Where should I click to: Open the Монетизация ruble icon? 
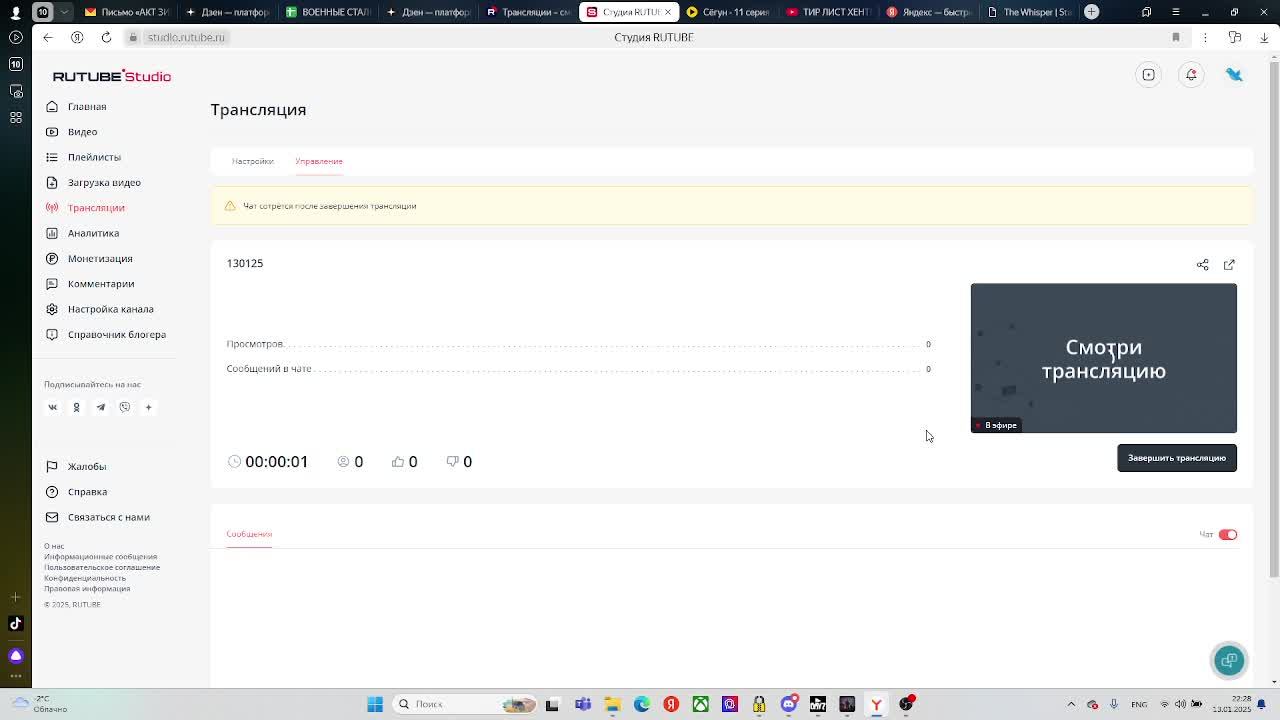coord(52,258)
